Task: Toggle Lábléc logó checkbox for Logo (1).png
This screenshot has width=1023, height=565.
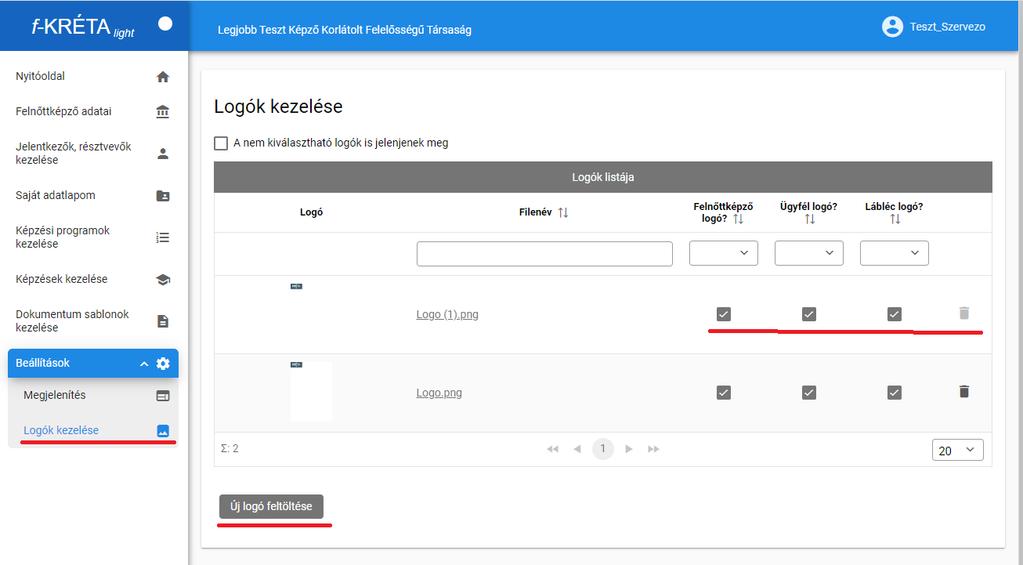Action: [894, 314]
